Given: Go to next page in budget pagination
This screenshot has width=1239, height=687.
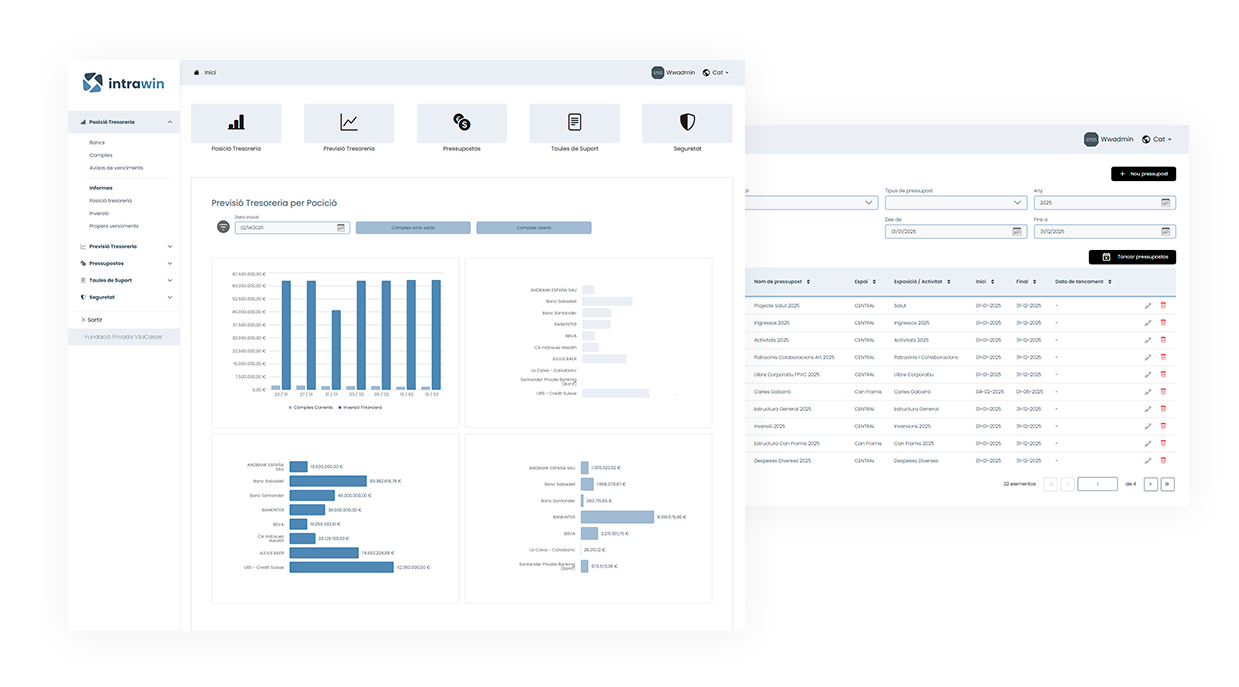Looking at the screenshot, I should (1150, 484).
